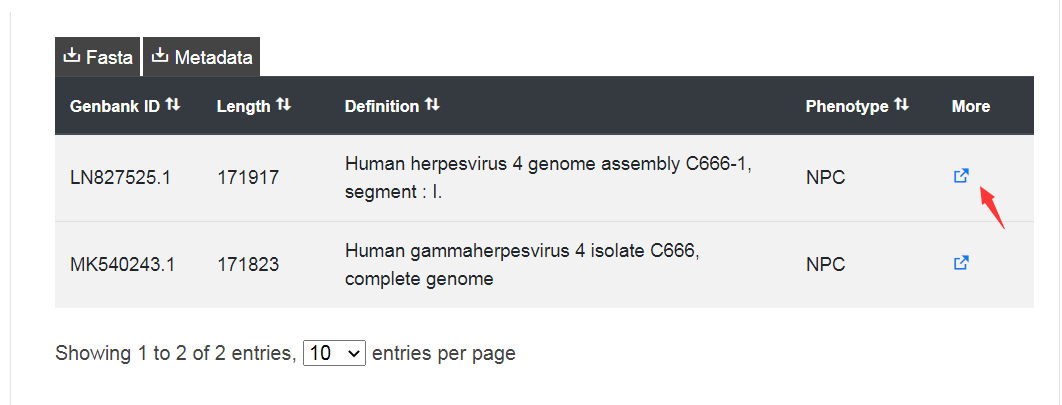
Task: Click the Fasta label text
Action: [x=109, y=58]
